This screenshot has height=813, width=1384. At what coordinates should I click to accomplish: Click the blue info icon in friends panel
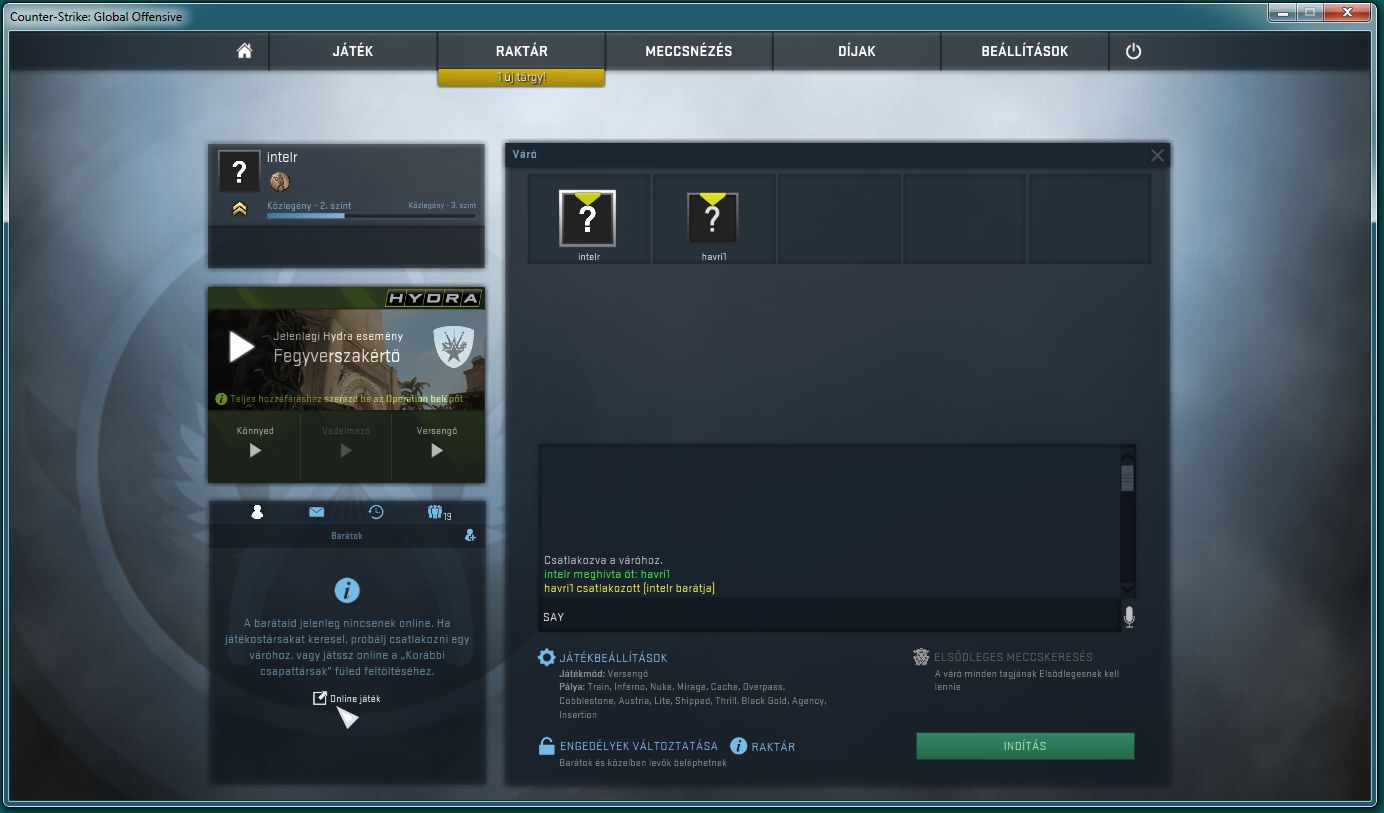pyautogui.click(x=347, y=590)
